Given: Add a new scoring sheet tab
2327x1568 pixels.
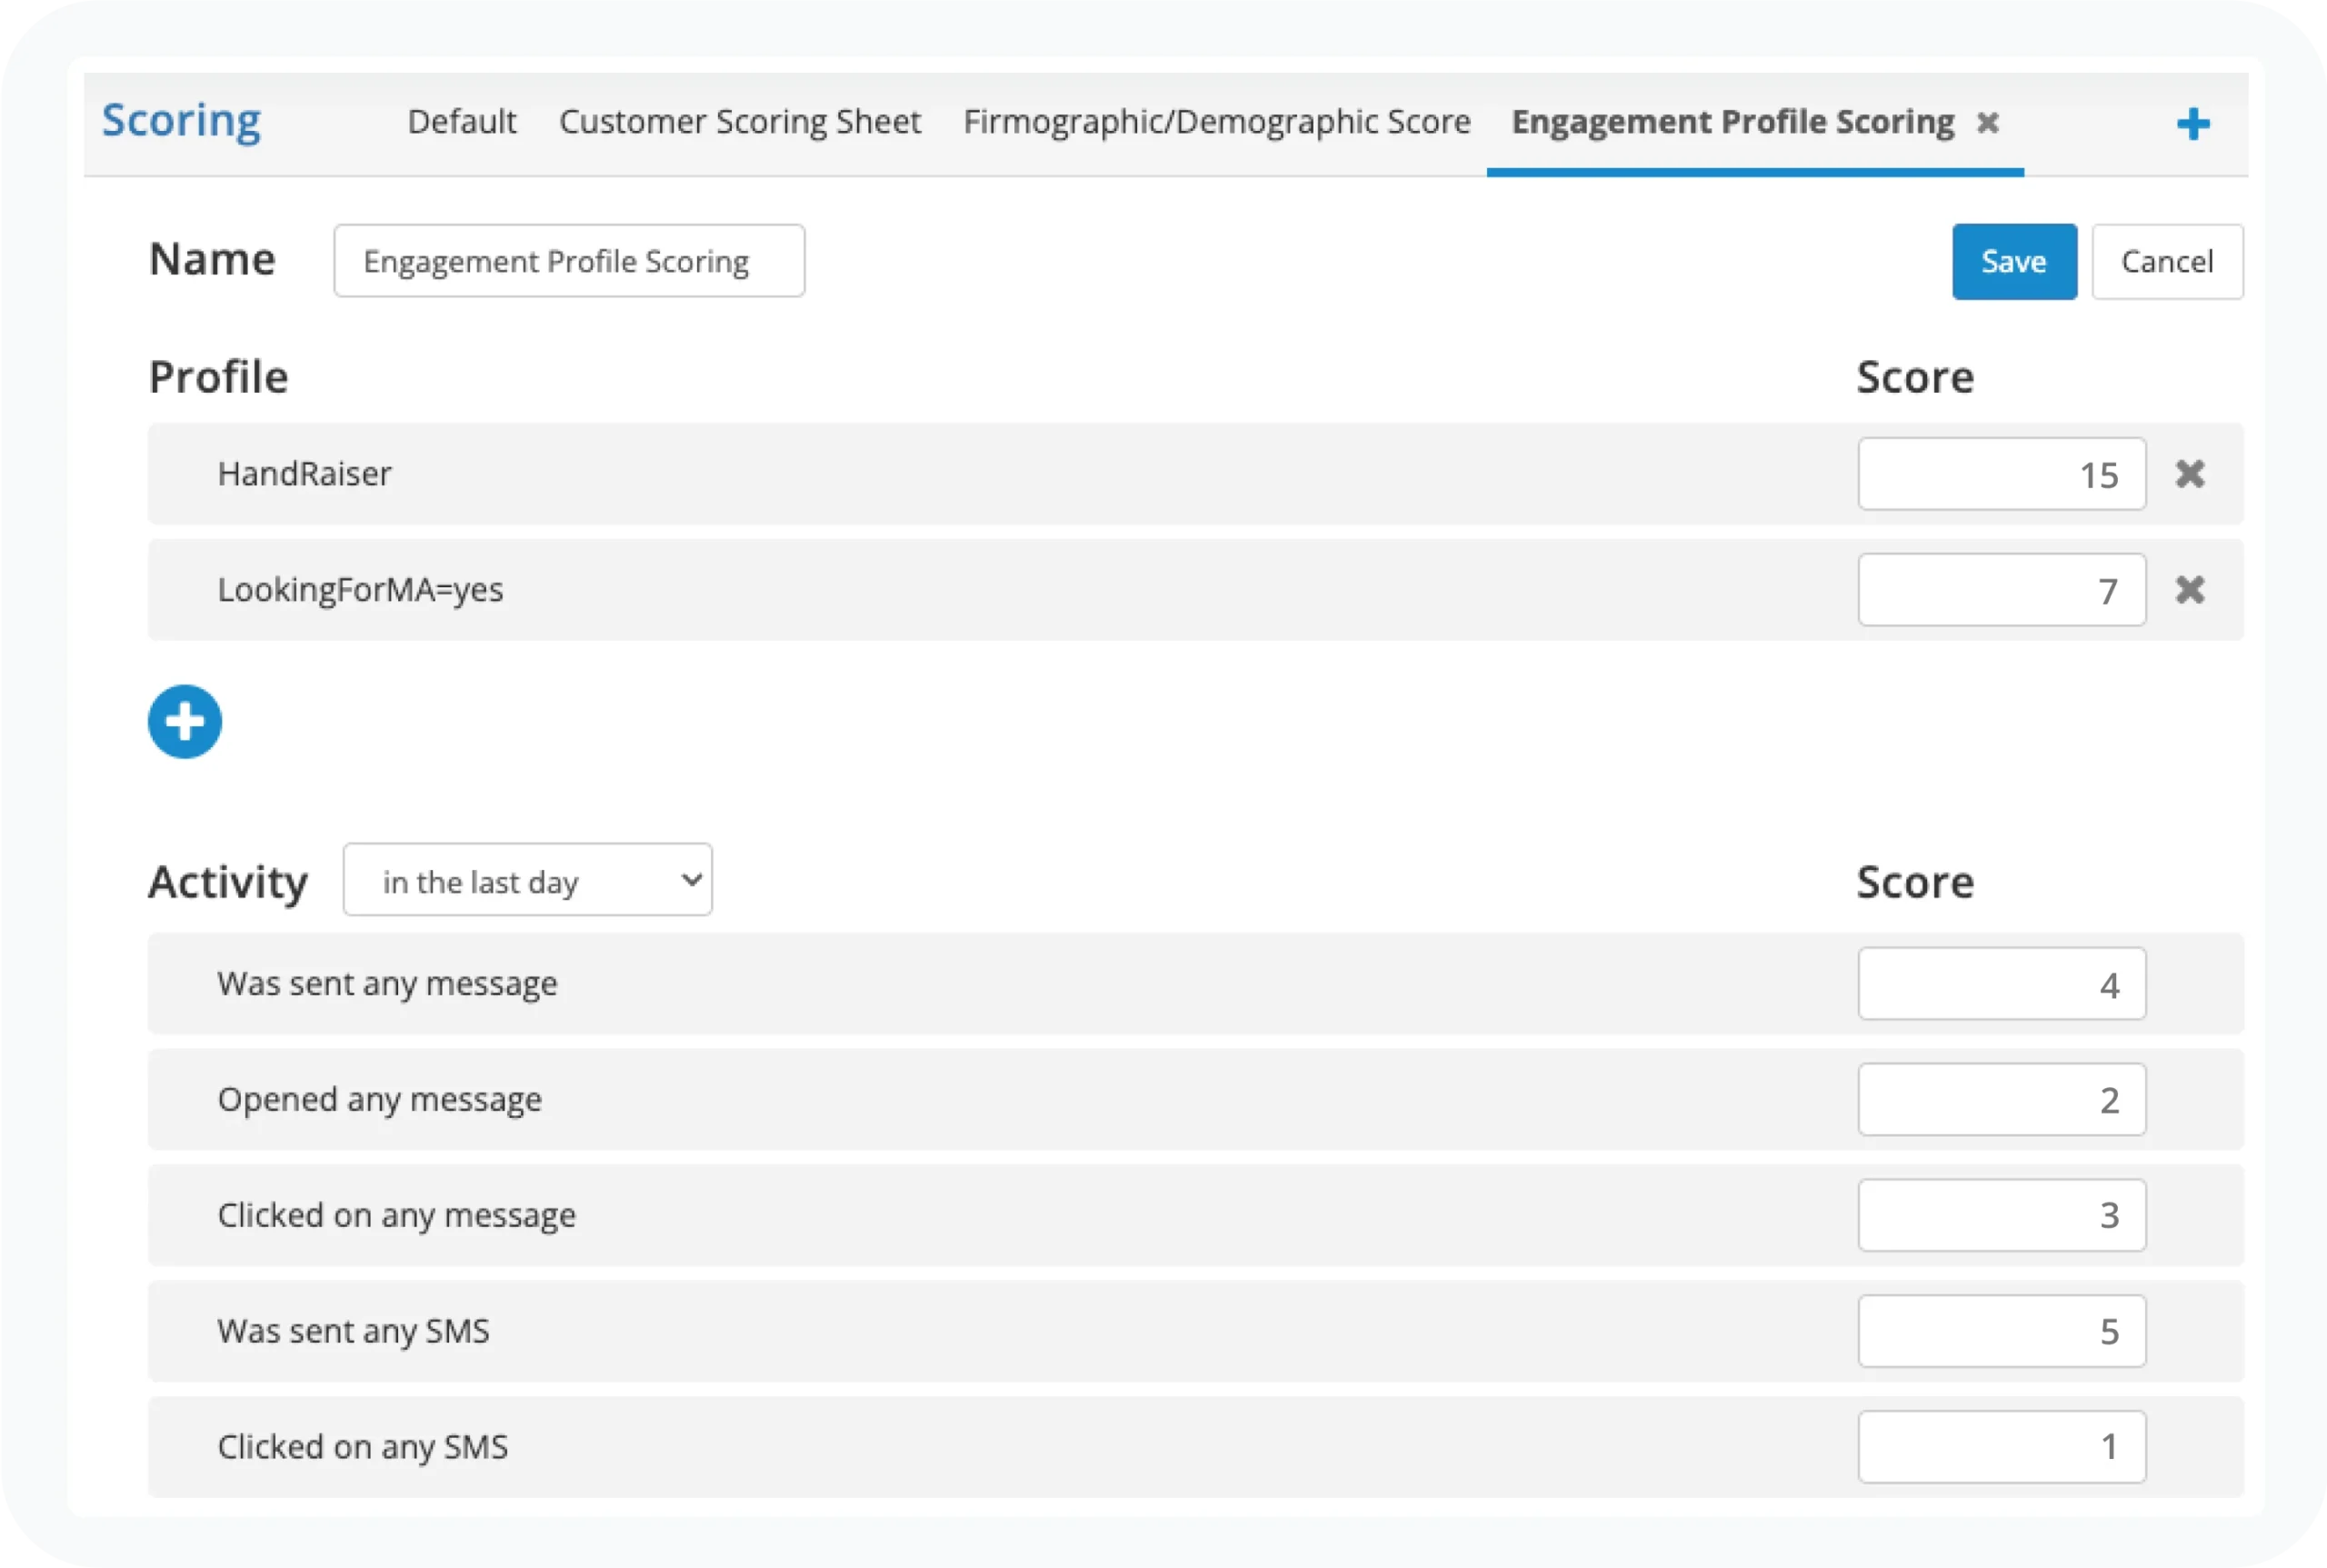Looking at the screenshot, I should point(2193,124).
